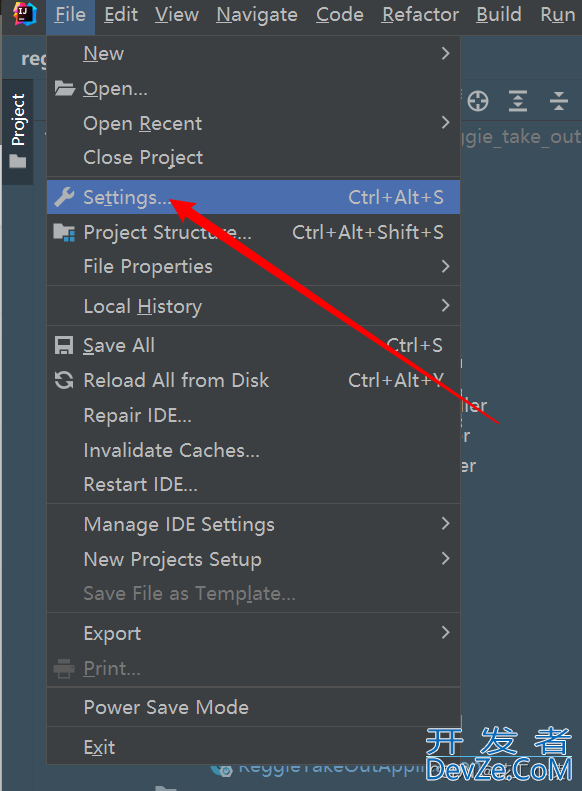Click the floppy disk Save All icon
Image resolution: width=582 pixels, height=791 pixels.
point(64,346)
